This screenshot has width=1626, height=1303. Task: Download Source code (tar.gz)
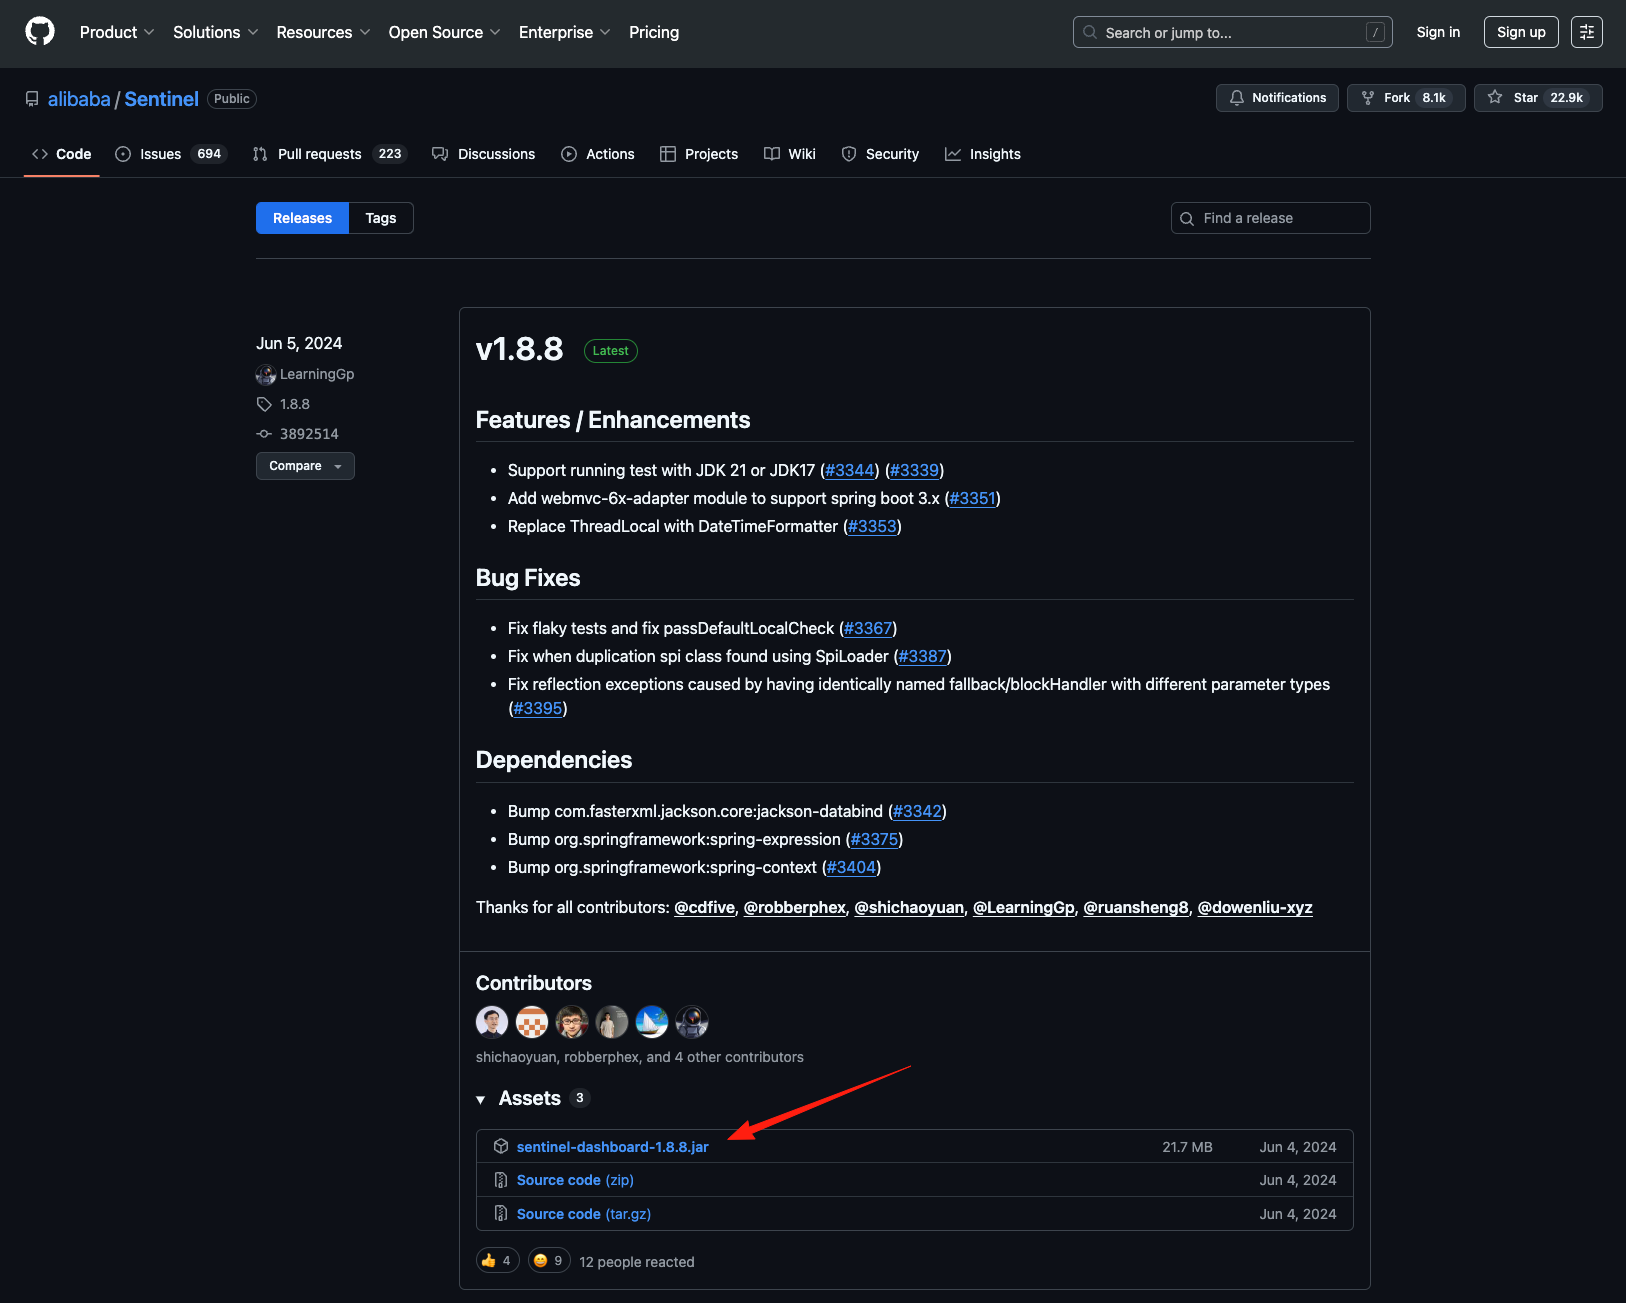click(584, 1214)
